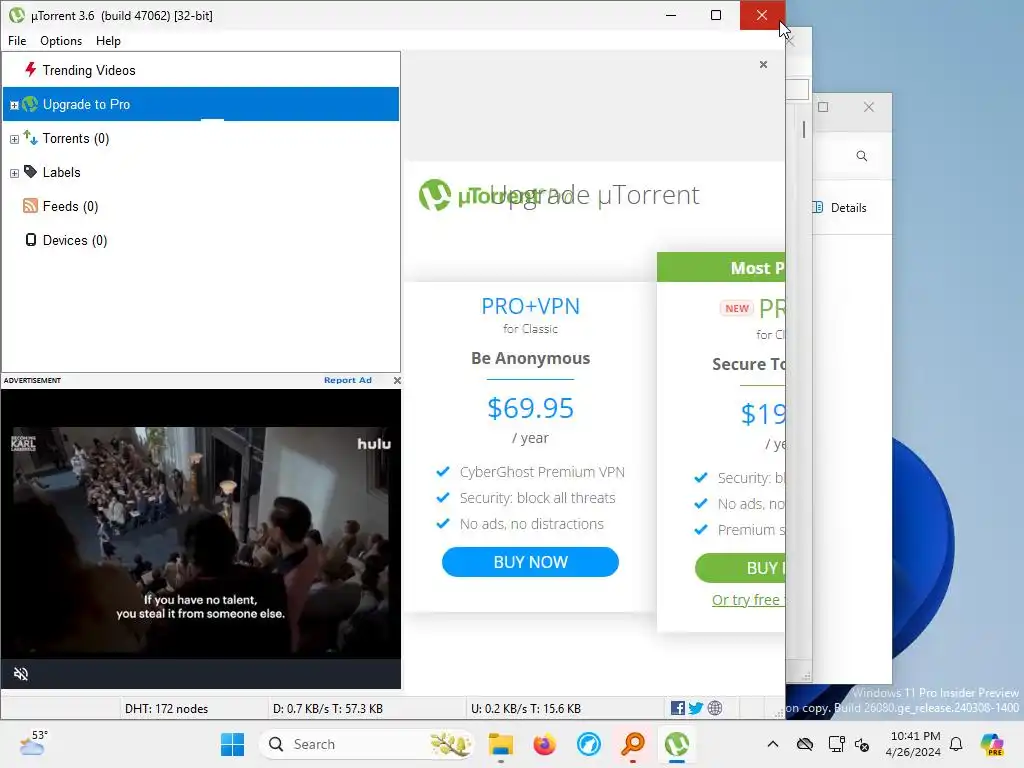The height and width of the screenshot is (768, 1024).
Task: Click the green BUY button for Pro plan
Action: pyautogui.click(x=741, y=568)
